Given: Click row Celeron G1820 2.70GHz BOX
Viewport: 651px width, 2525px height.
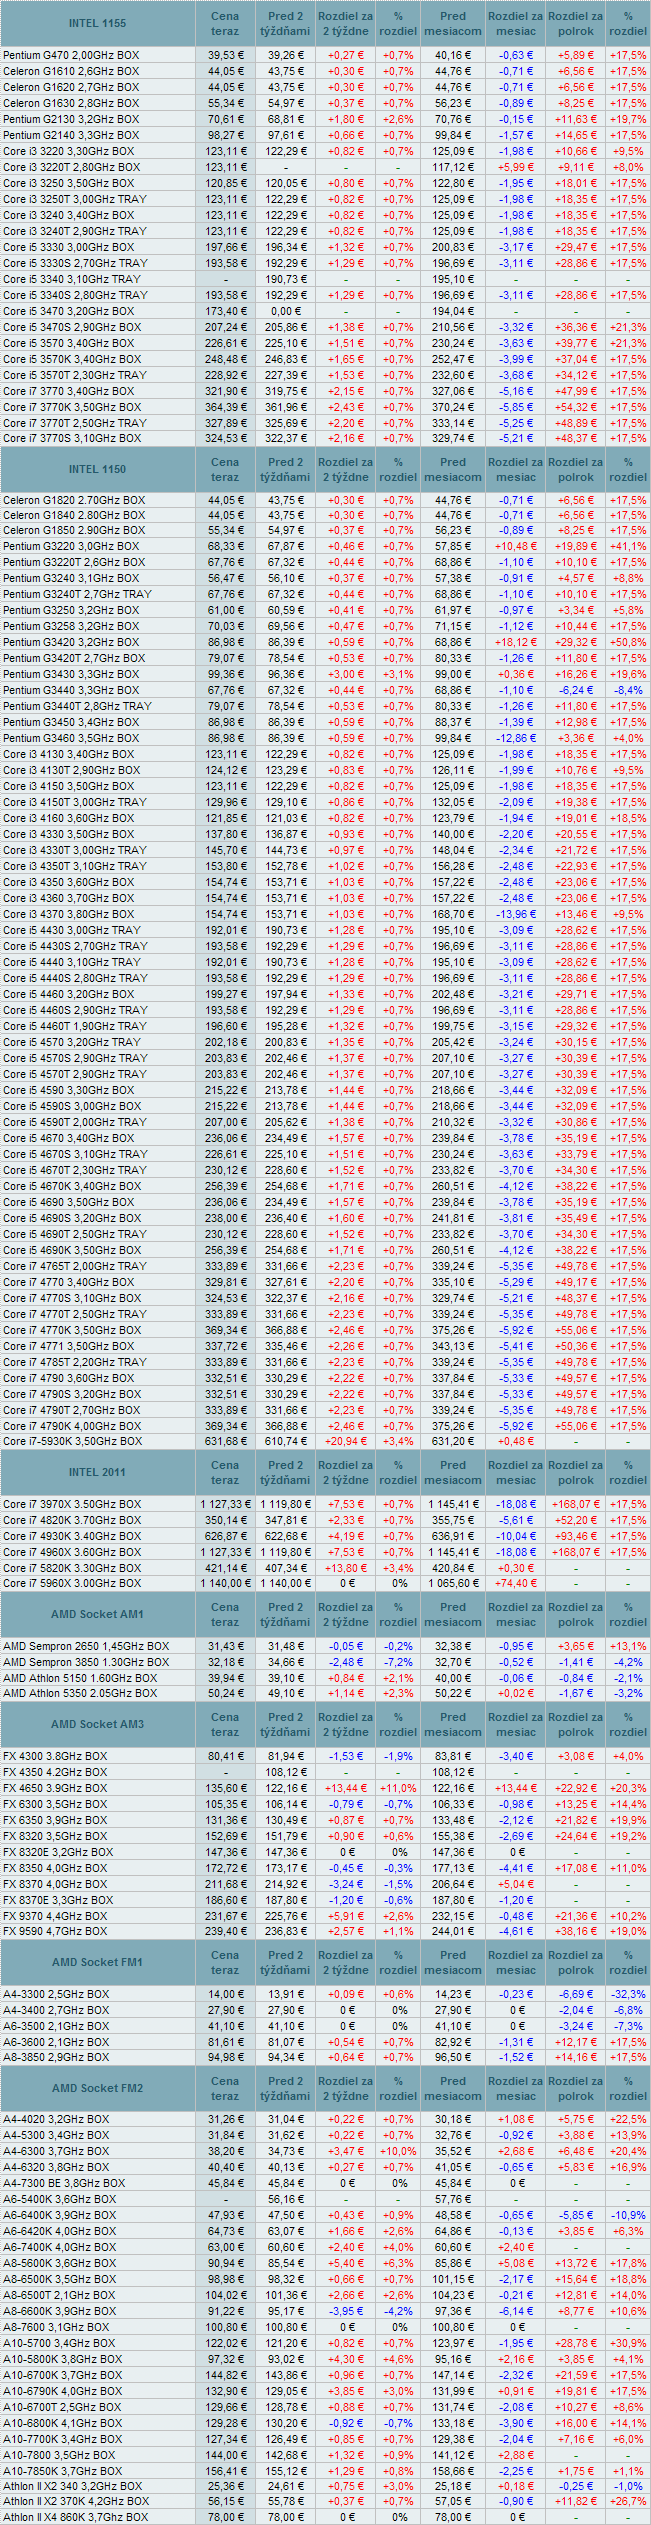Looking at the screenshot, I should [325, 500].
